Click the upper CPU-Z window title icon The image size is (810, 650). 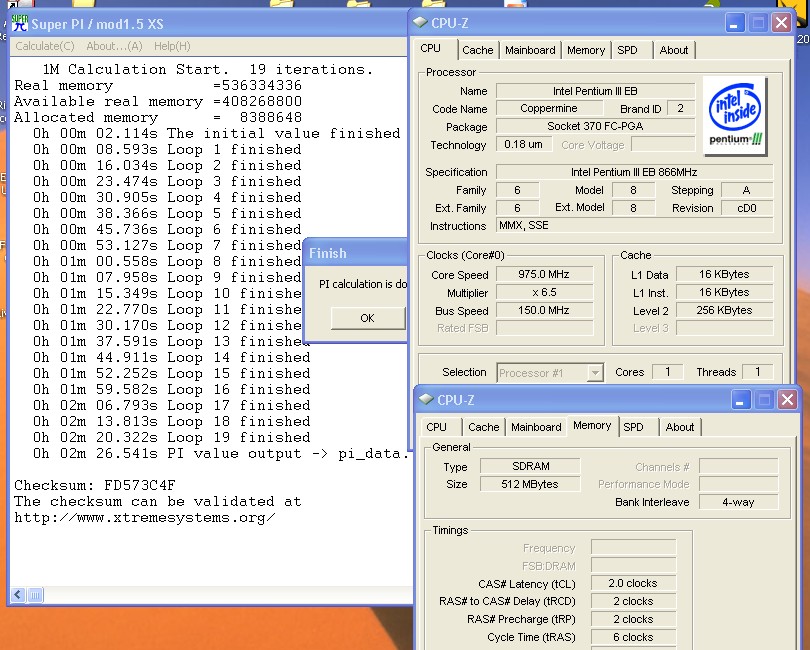pos(420,22)
